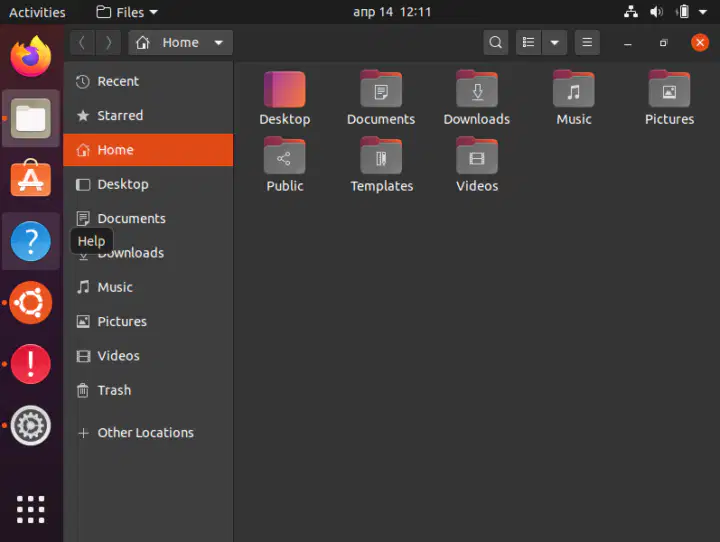Select the Templates folder icon
Image resolution: width=720 pixels, height=542 pixels.
(381, 155)
